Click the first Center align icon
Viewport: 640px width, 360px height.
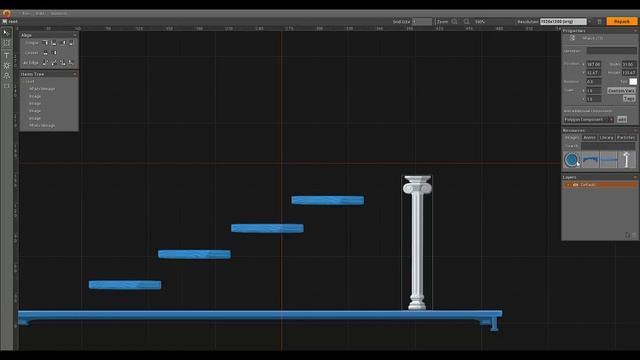[x=45, y=53]
